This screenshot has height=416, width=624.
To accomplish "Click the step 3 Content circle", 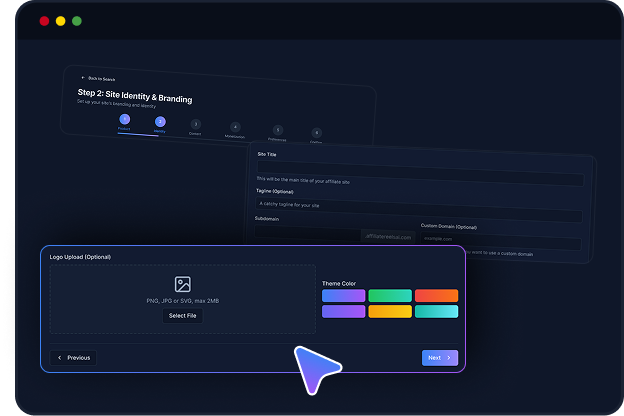I will pyautogui.click(x=196, y=124).
